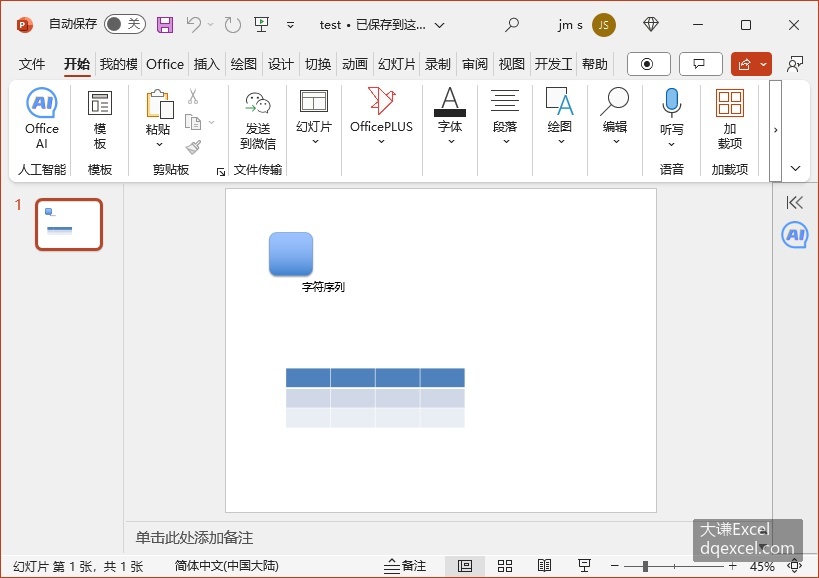Save the presentation with floppy icon

pyautogui.click(x=165, y=25)
